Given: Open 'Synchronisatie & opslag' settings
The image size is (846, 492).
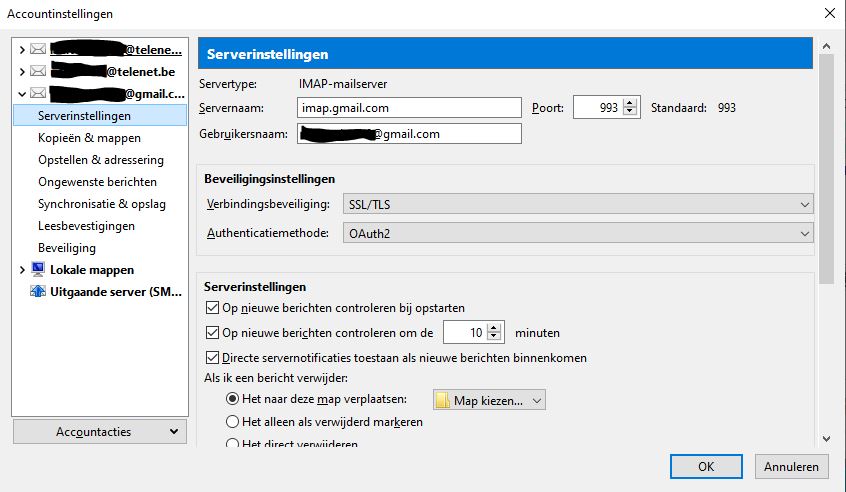Looking at the screenshot, I should (x=102, y=204).
